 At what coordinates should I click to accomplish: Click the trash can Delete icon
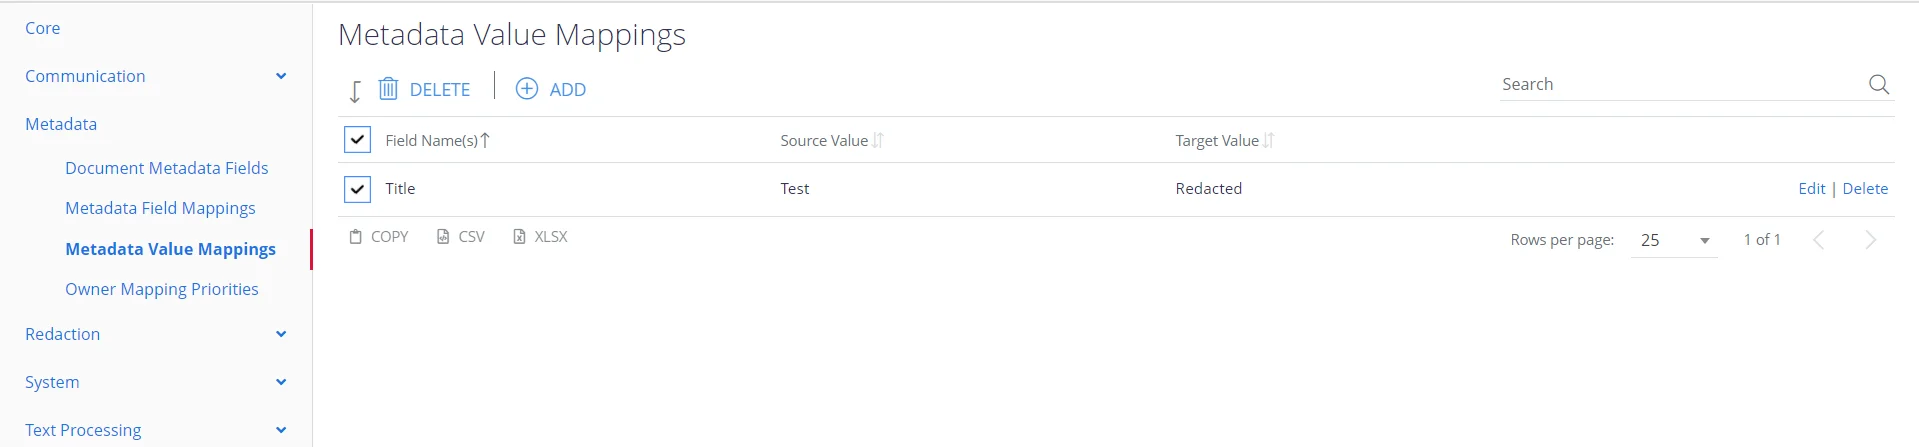click(388, 89)
